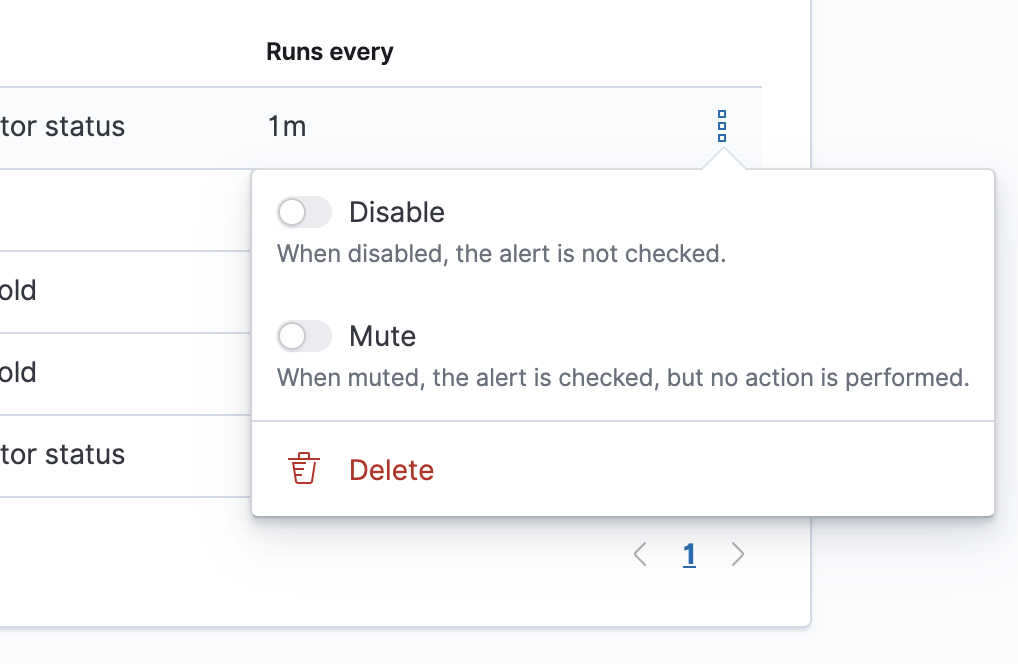Viewport: 1018px width, 664px height.
Task: Open page 1 of the alert list
Action: (x=689, y=553)
